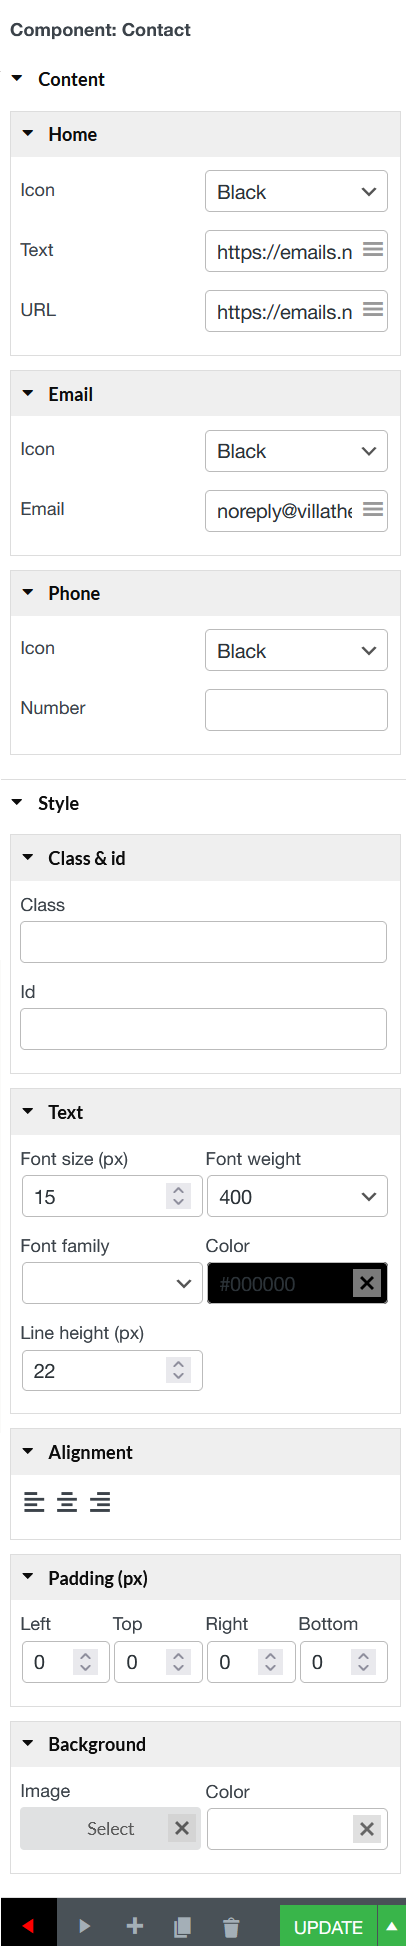Click the green UPDATE button
The height and width of the screenshot is (1946, 406).
tap(328, 1926)
